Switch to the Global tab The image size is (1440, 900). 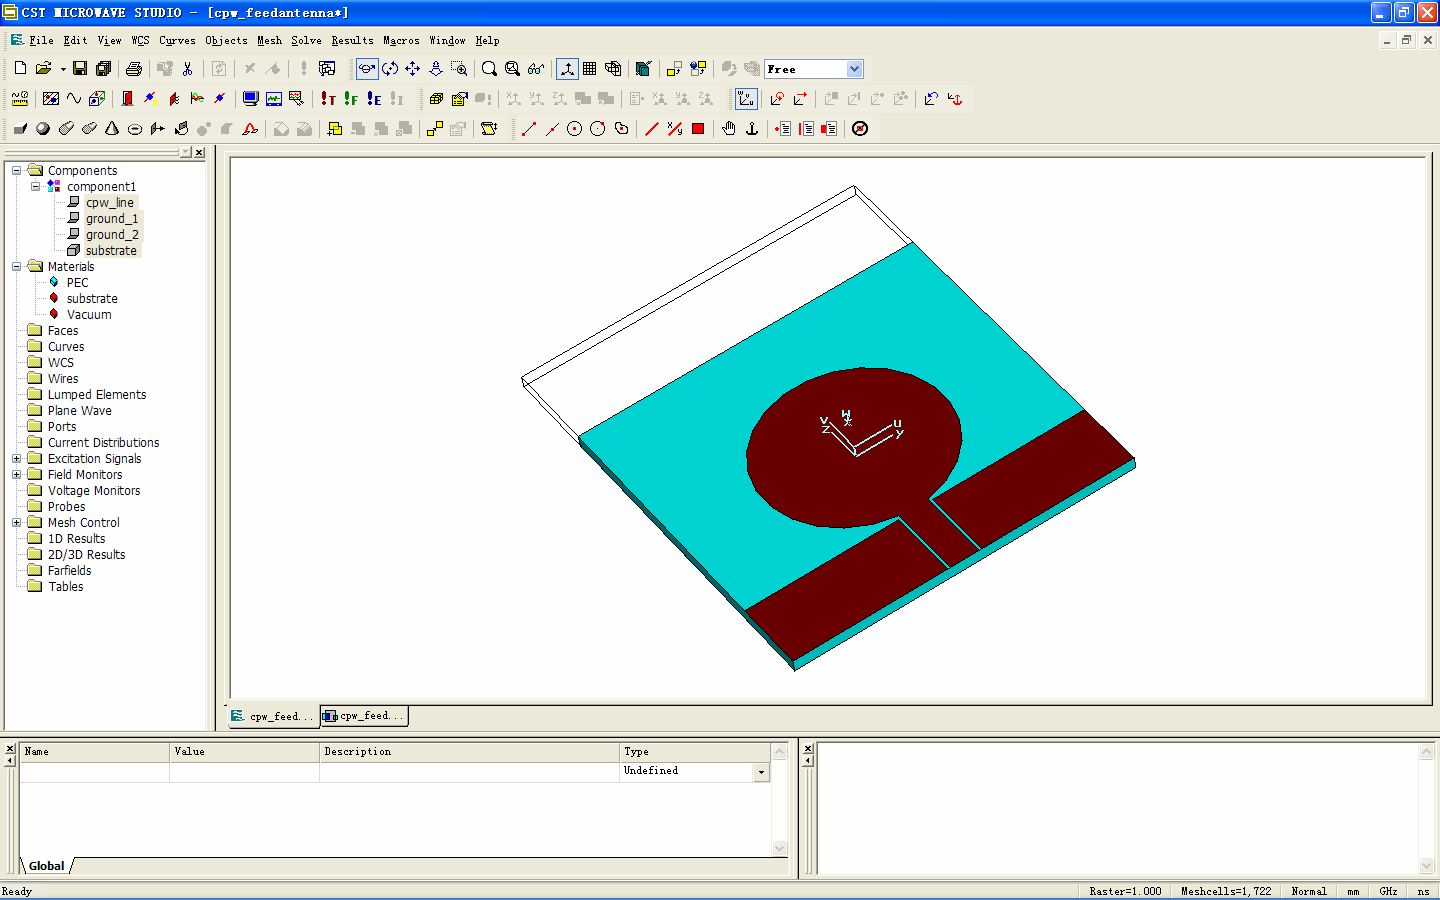[46, 866]
